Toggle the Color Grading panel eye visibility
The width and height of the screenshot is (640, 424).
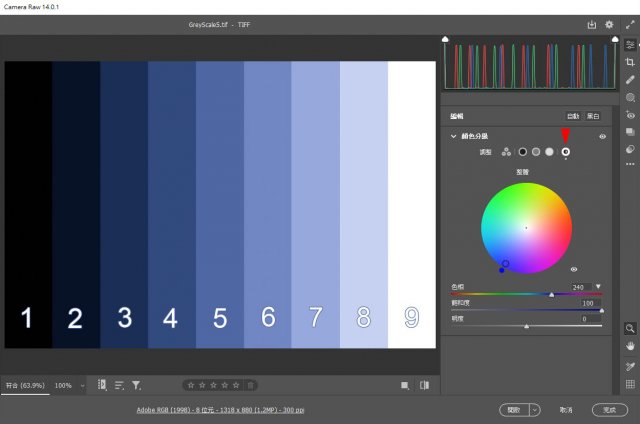pyautogui.click(x=602, y=136)
